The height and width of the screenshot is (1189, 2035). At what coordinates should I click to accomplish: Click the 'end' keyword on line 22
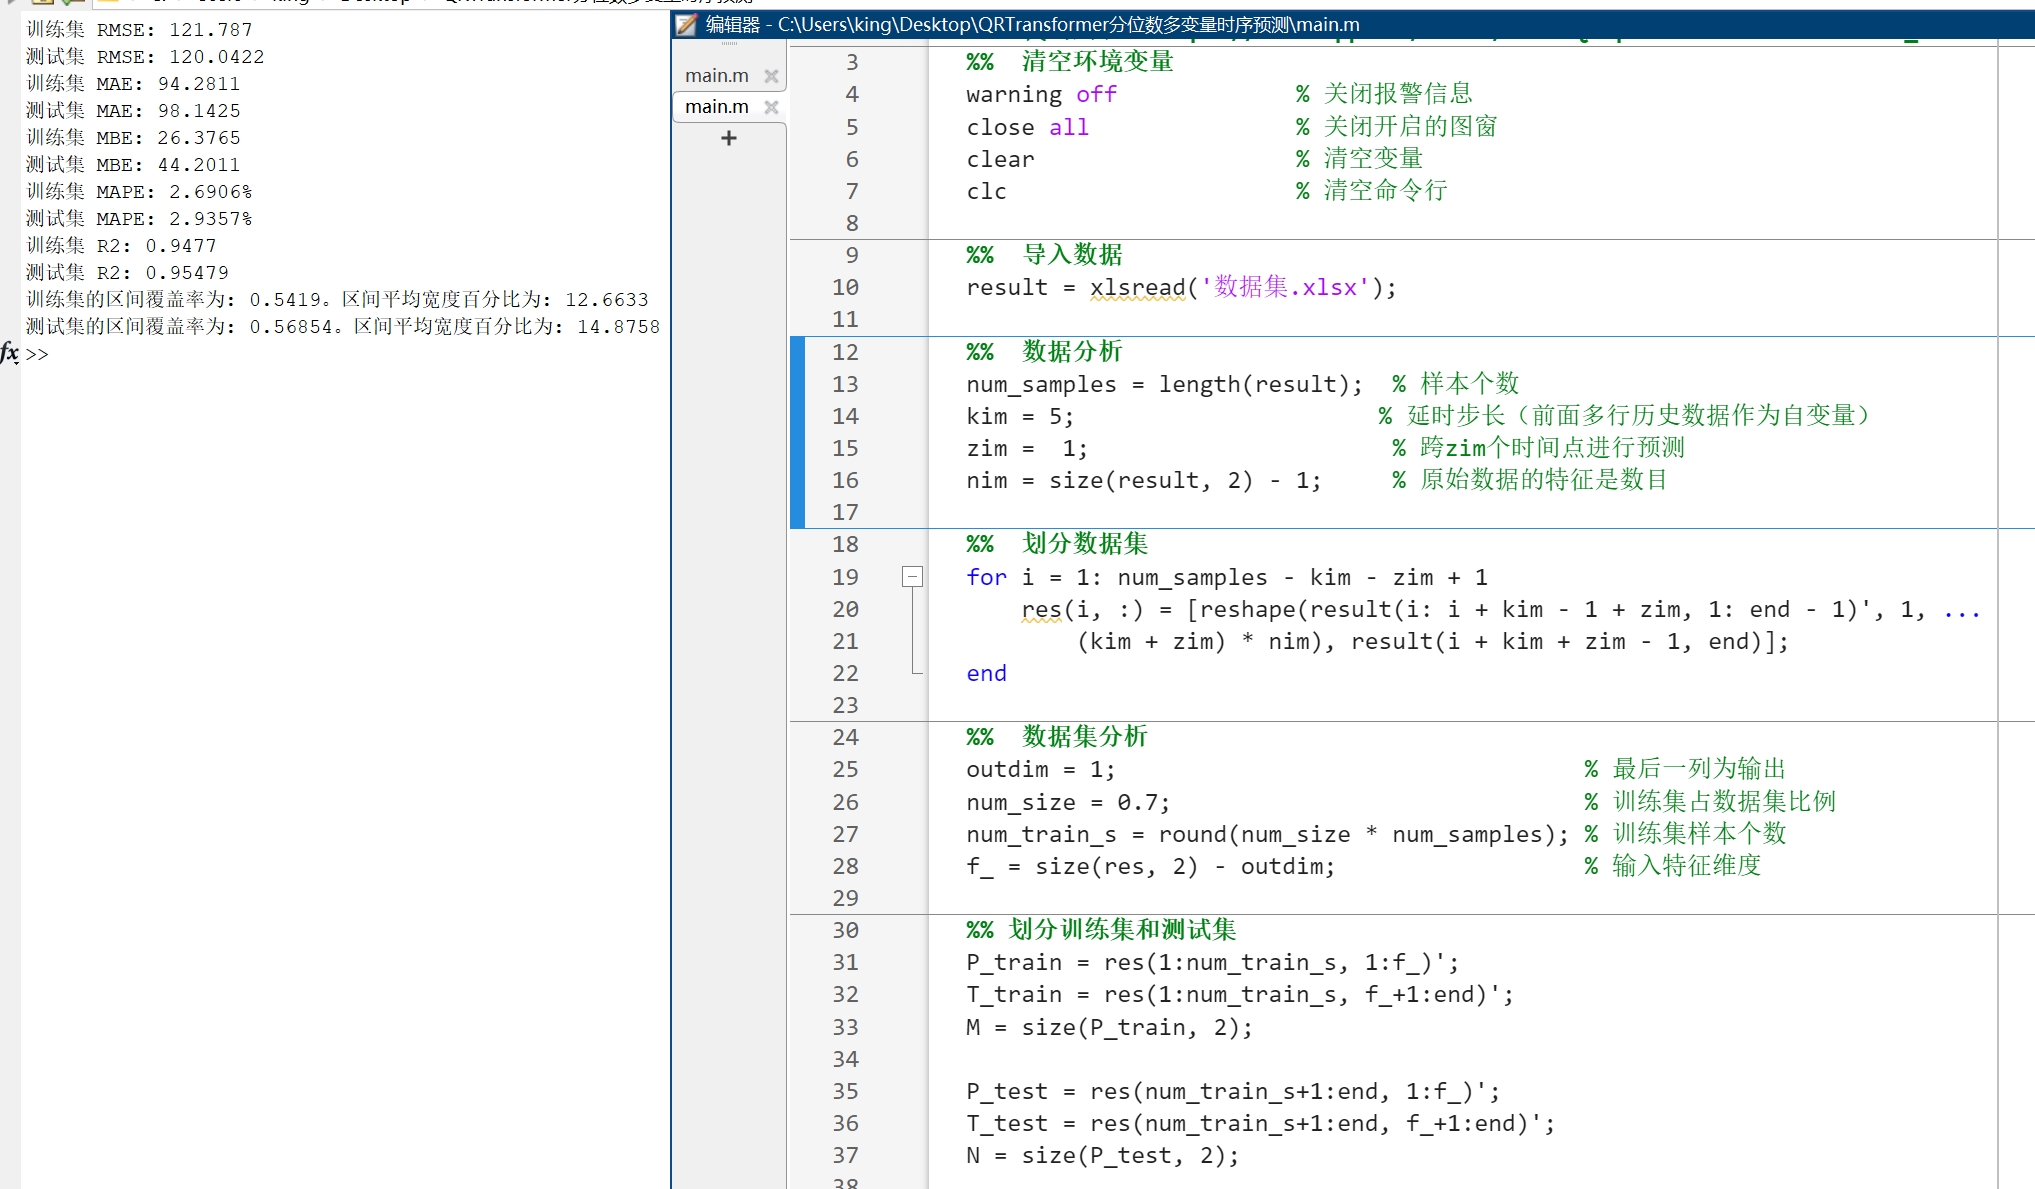click(986, 674)
